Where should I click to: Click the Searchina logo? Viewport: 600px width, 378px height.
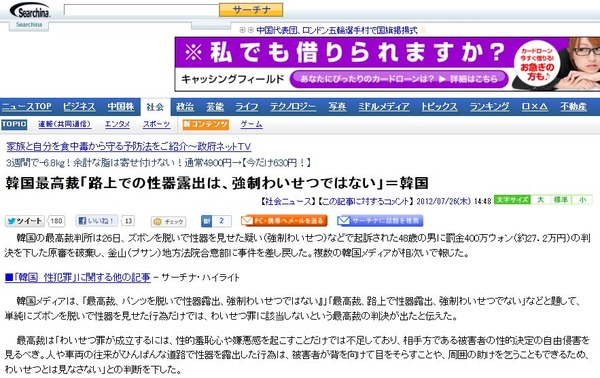29,10
